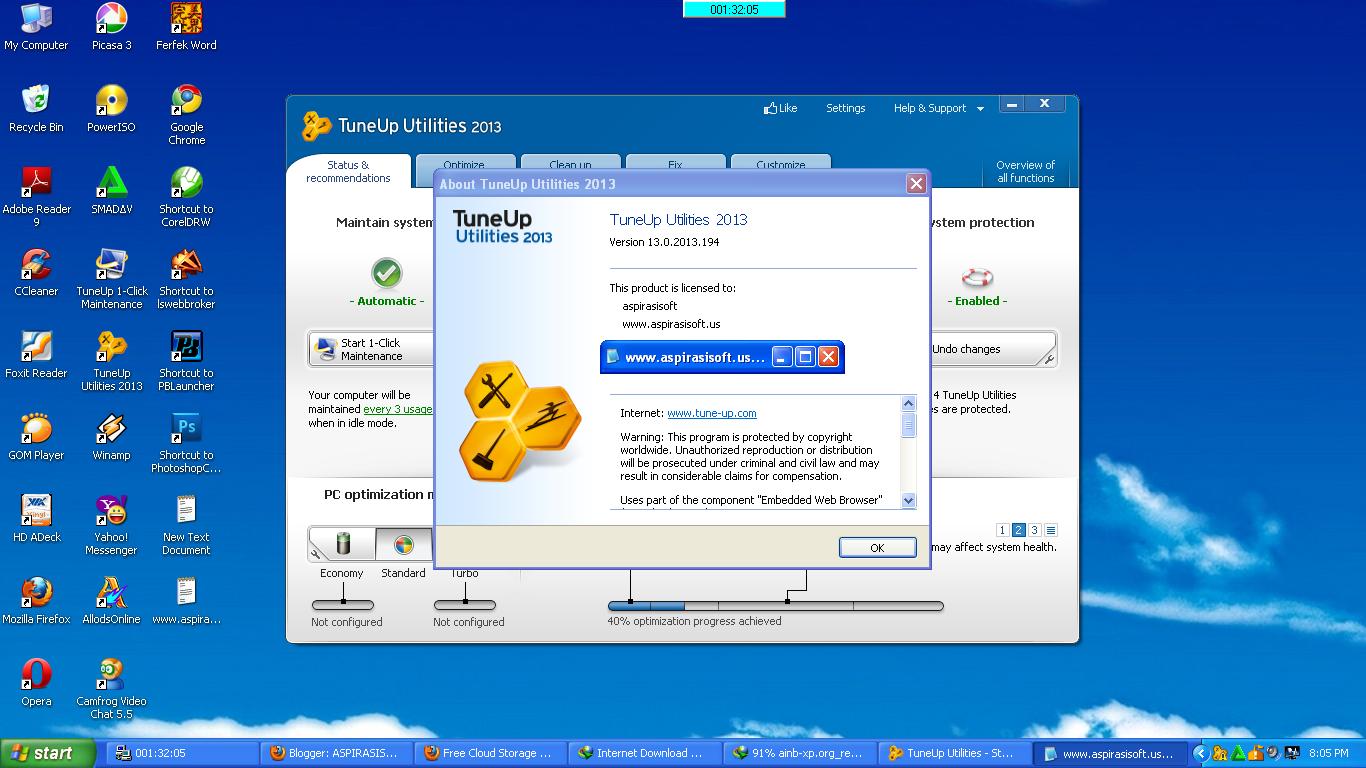
Task: Open the Adobe Reader 9 shortcut
Action: click(36, 197)
